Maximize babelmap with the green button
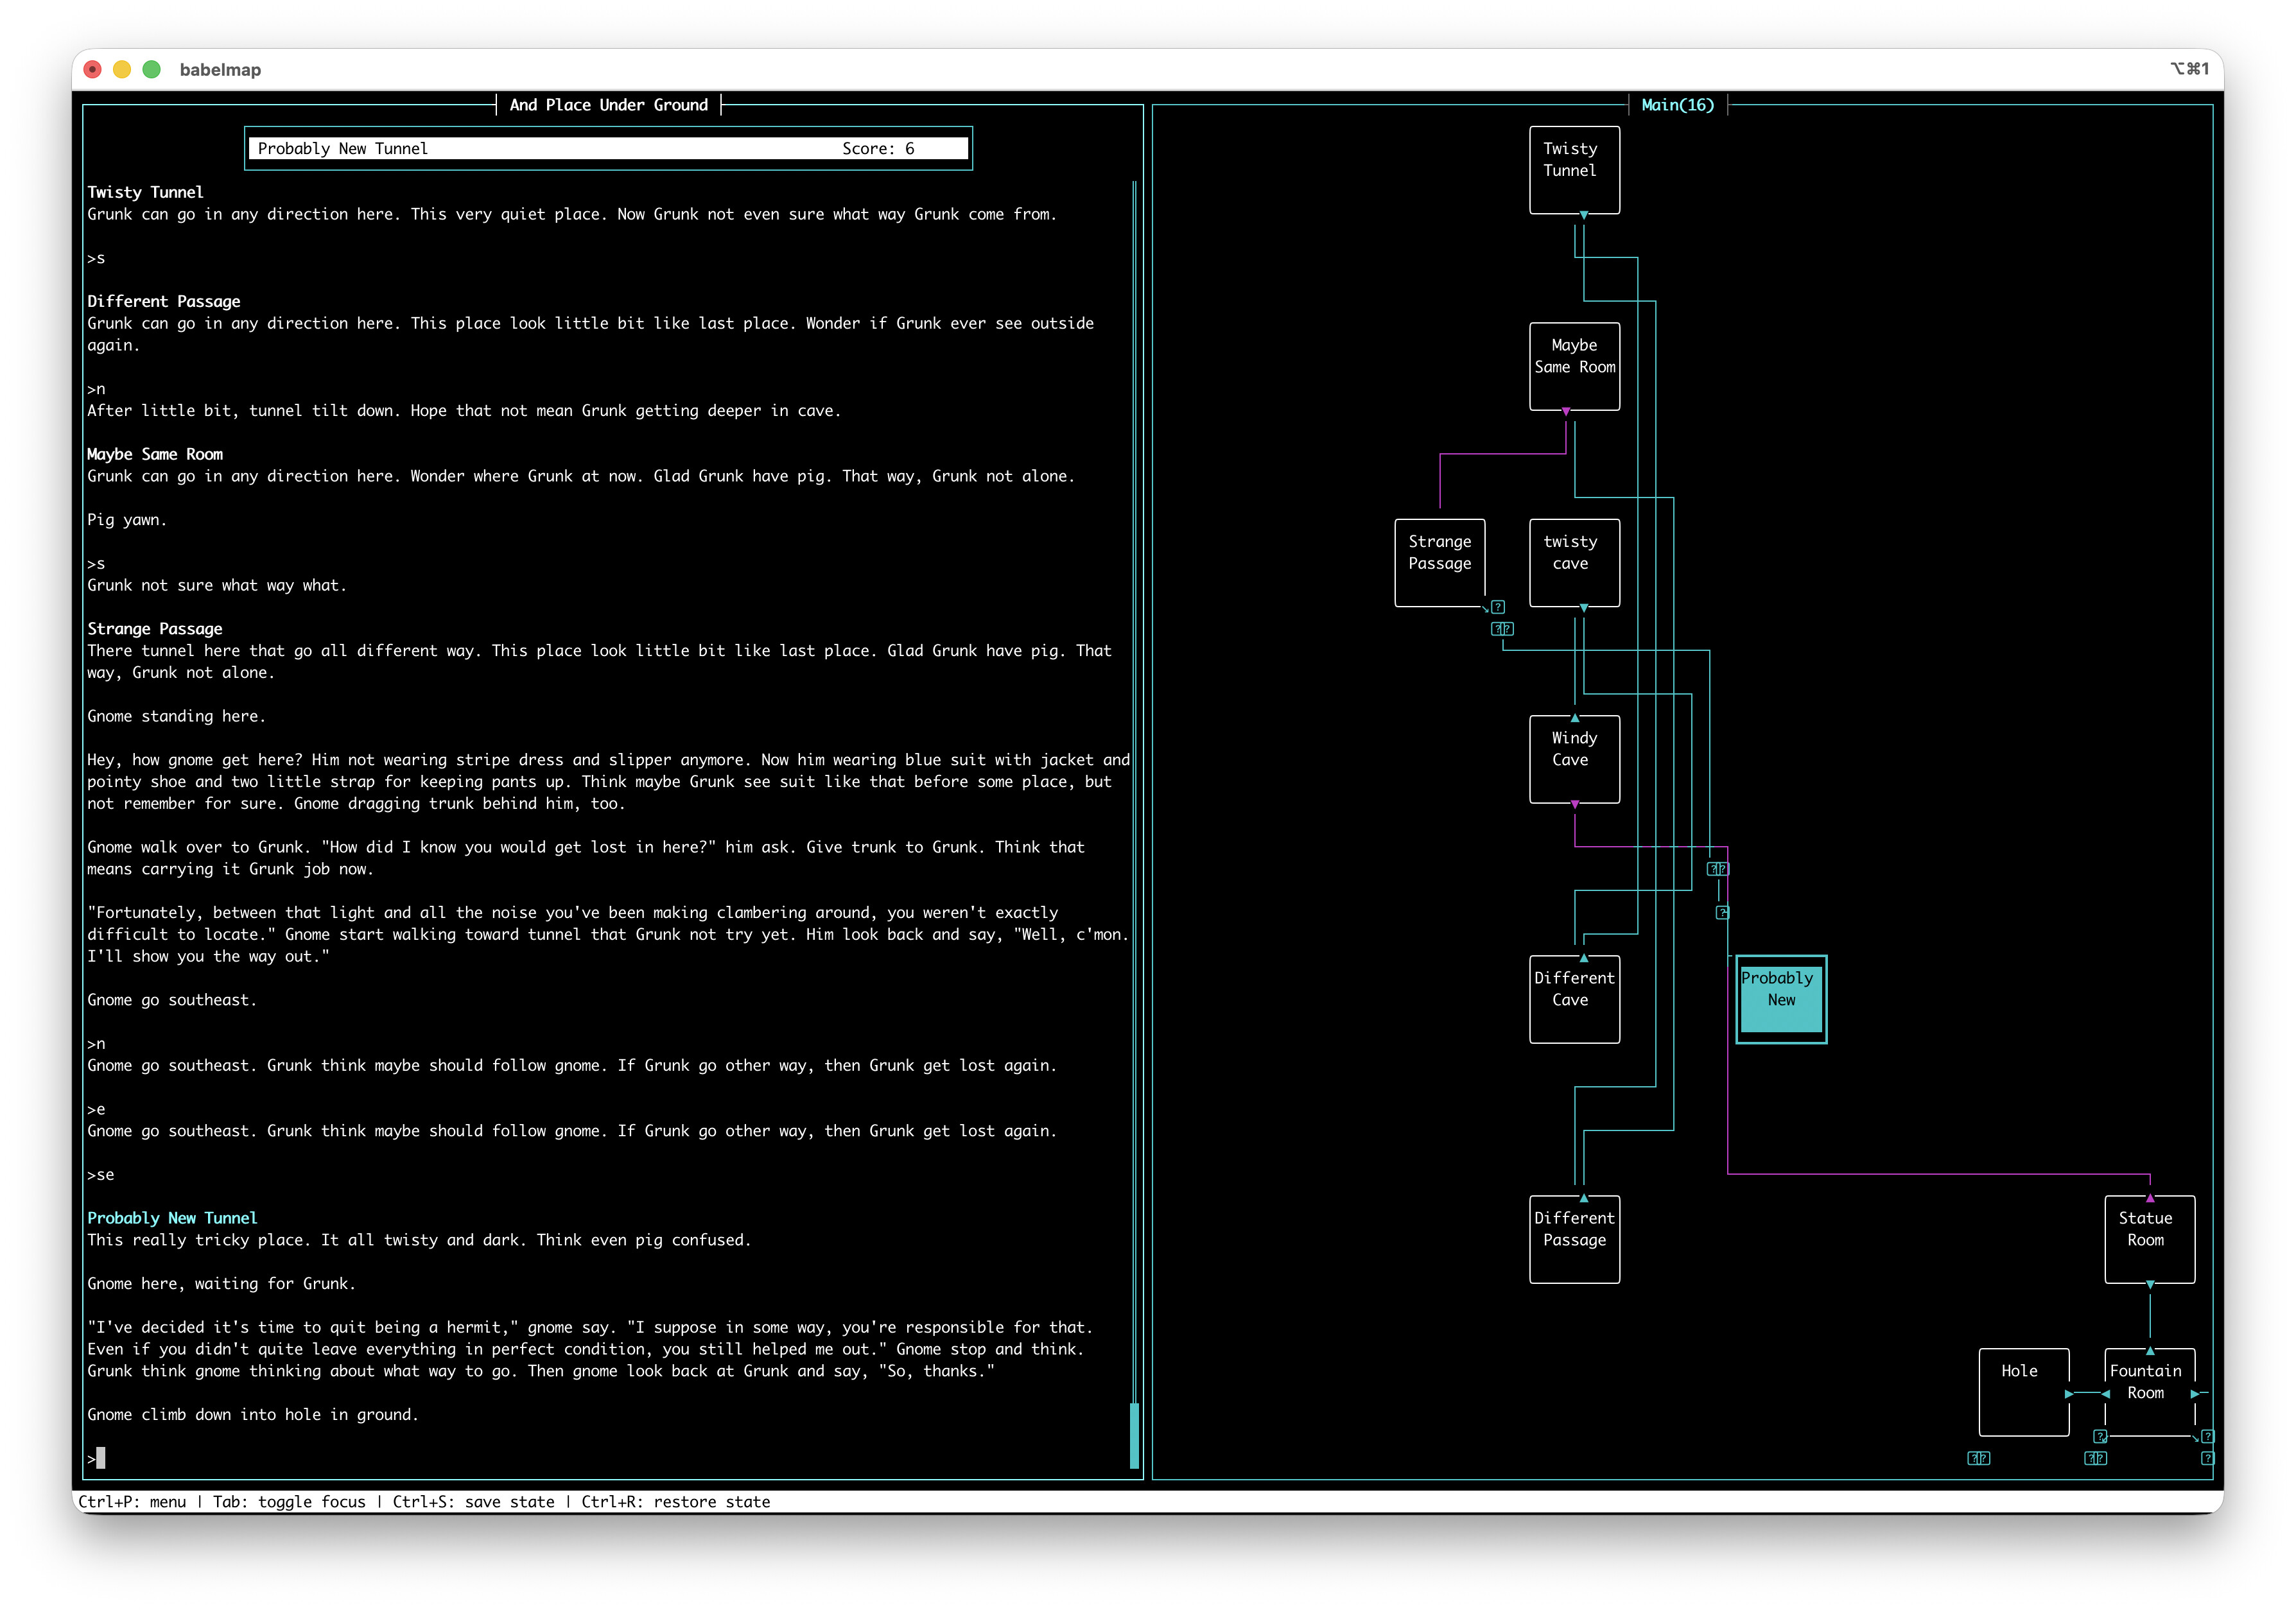The width and height of the screenshot is (2296, 1610). (152, 69)
